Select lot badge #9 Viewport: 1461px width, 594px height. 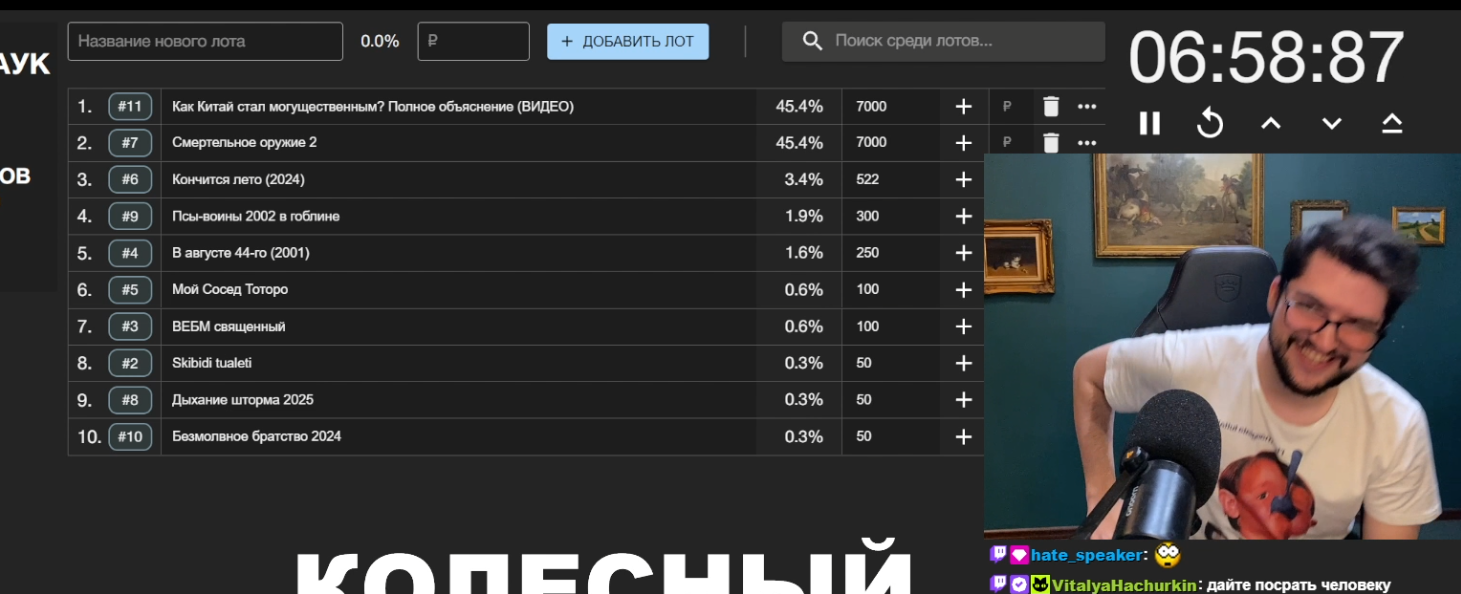pyautogui.click(x=130, y=216)
